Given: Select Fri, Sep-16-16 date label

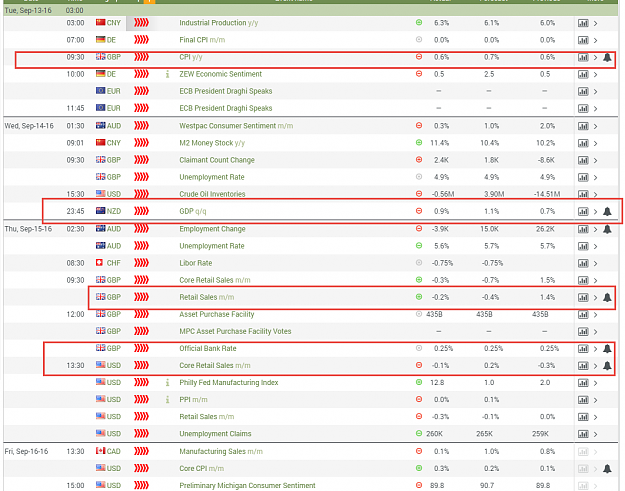Looking at the screenshot, I should (26, 451).
